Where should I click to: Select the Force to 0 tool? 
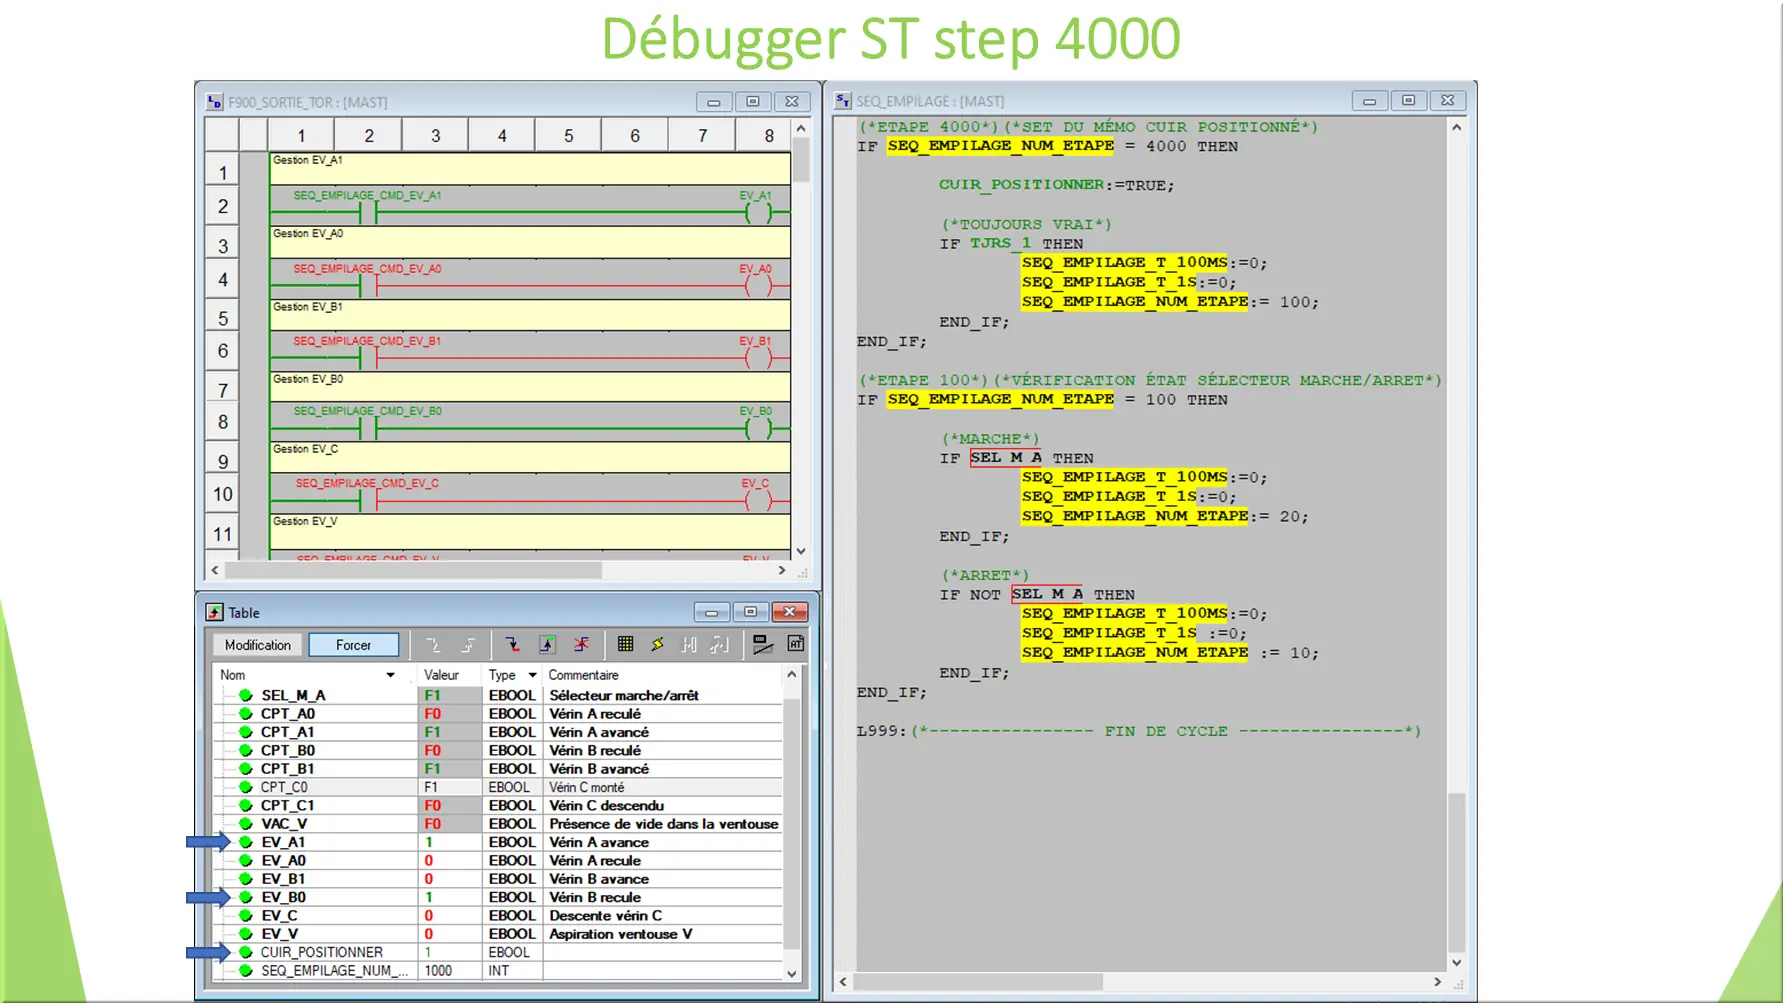(514, 644)
